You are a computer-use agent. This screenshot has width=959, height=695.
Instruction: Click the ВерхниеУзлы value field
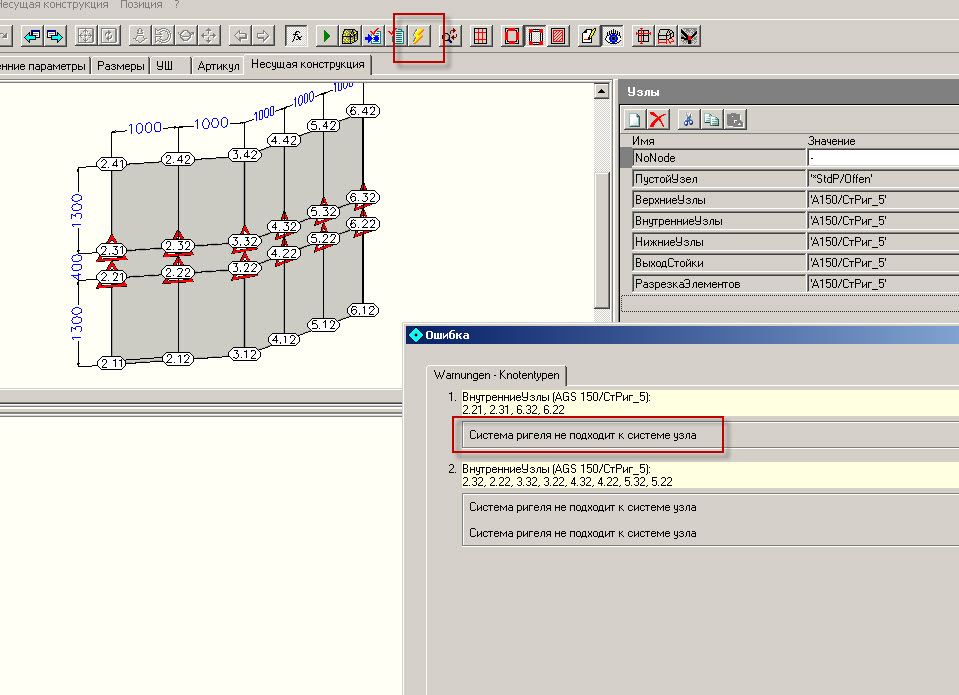click(x=883, y=200)
